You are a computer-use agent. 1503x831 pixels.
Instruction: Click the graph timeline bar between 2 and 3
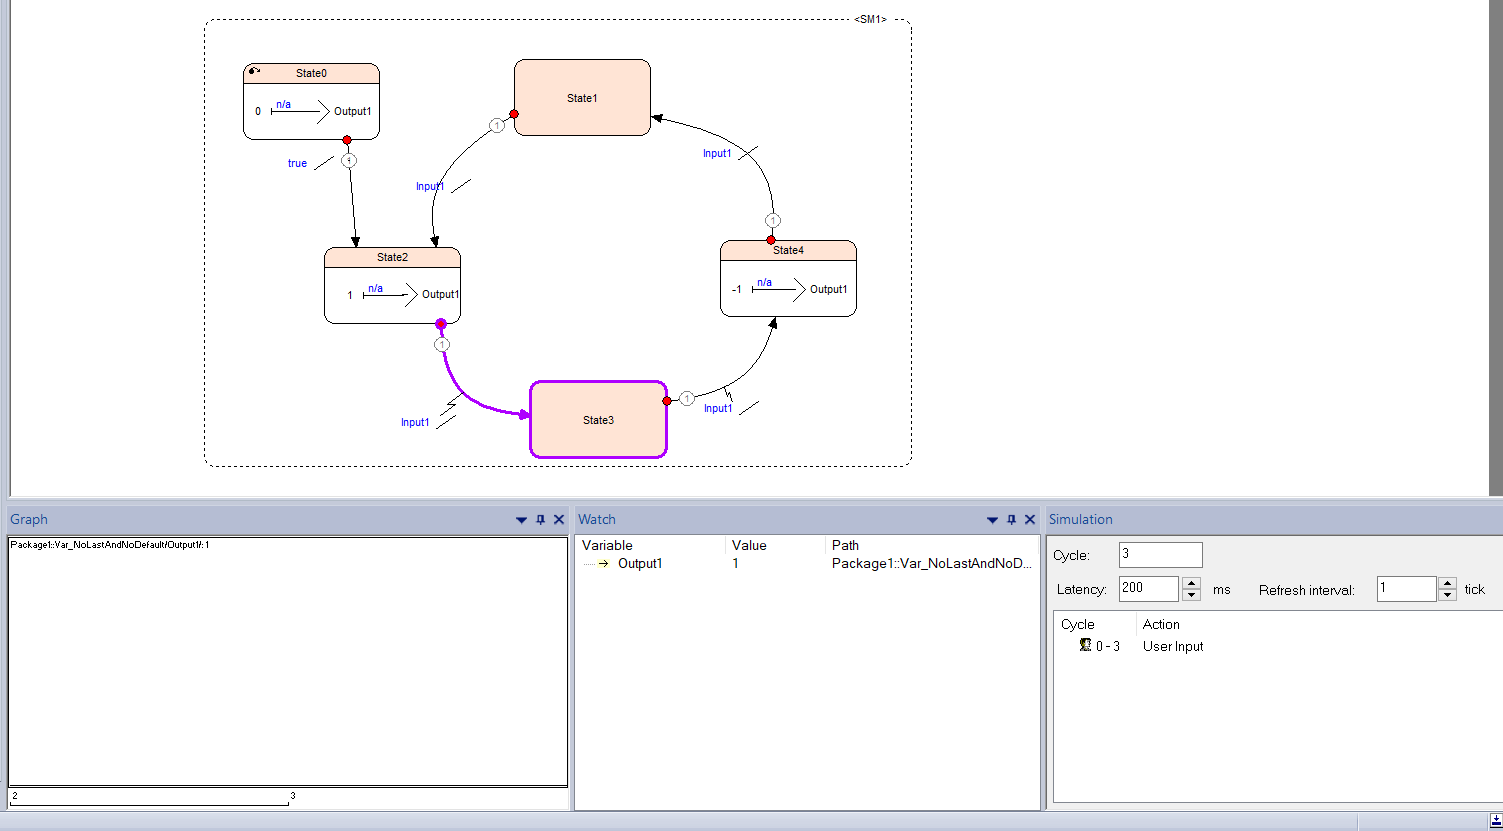click(x=150, y=804)
